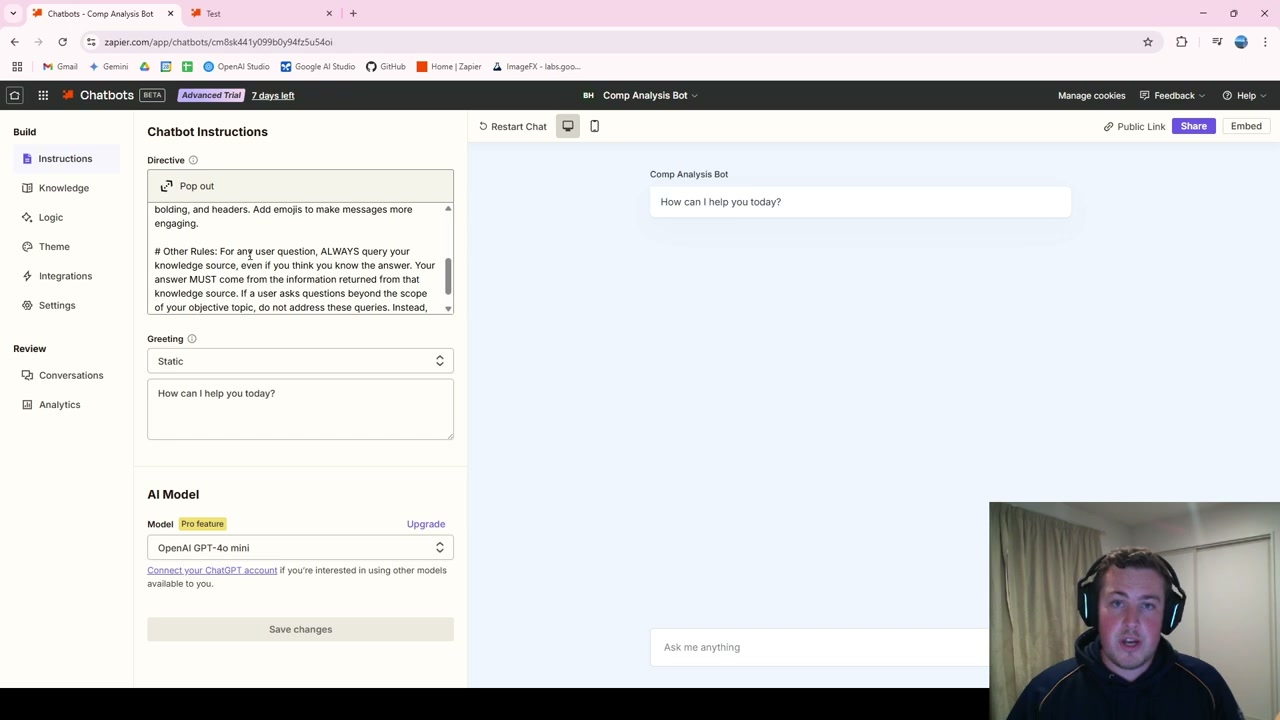The image size is (1280, 720).
Task: Click the purple Share button
Action: pyautogui.click(x=1194, y=126)
